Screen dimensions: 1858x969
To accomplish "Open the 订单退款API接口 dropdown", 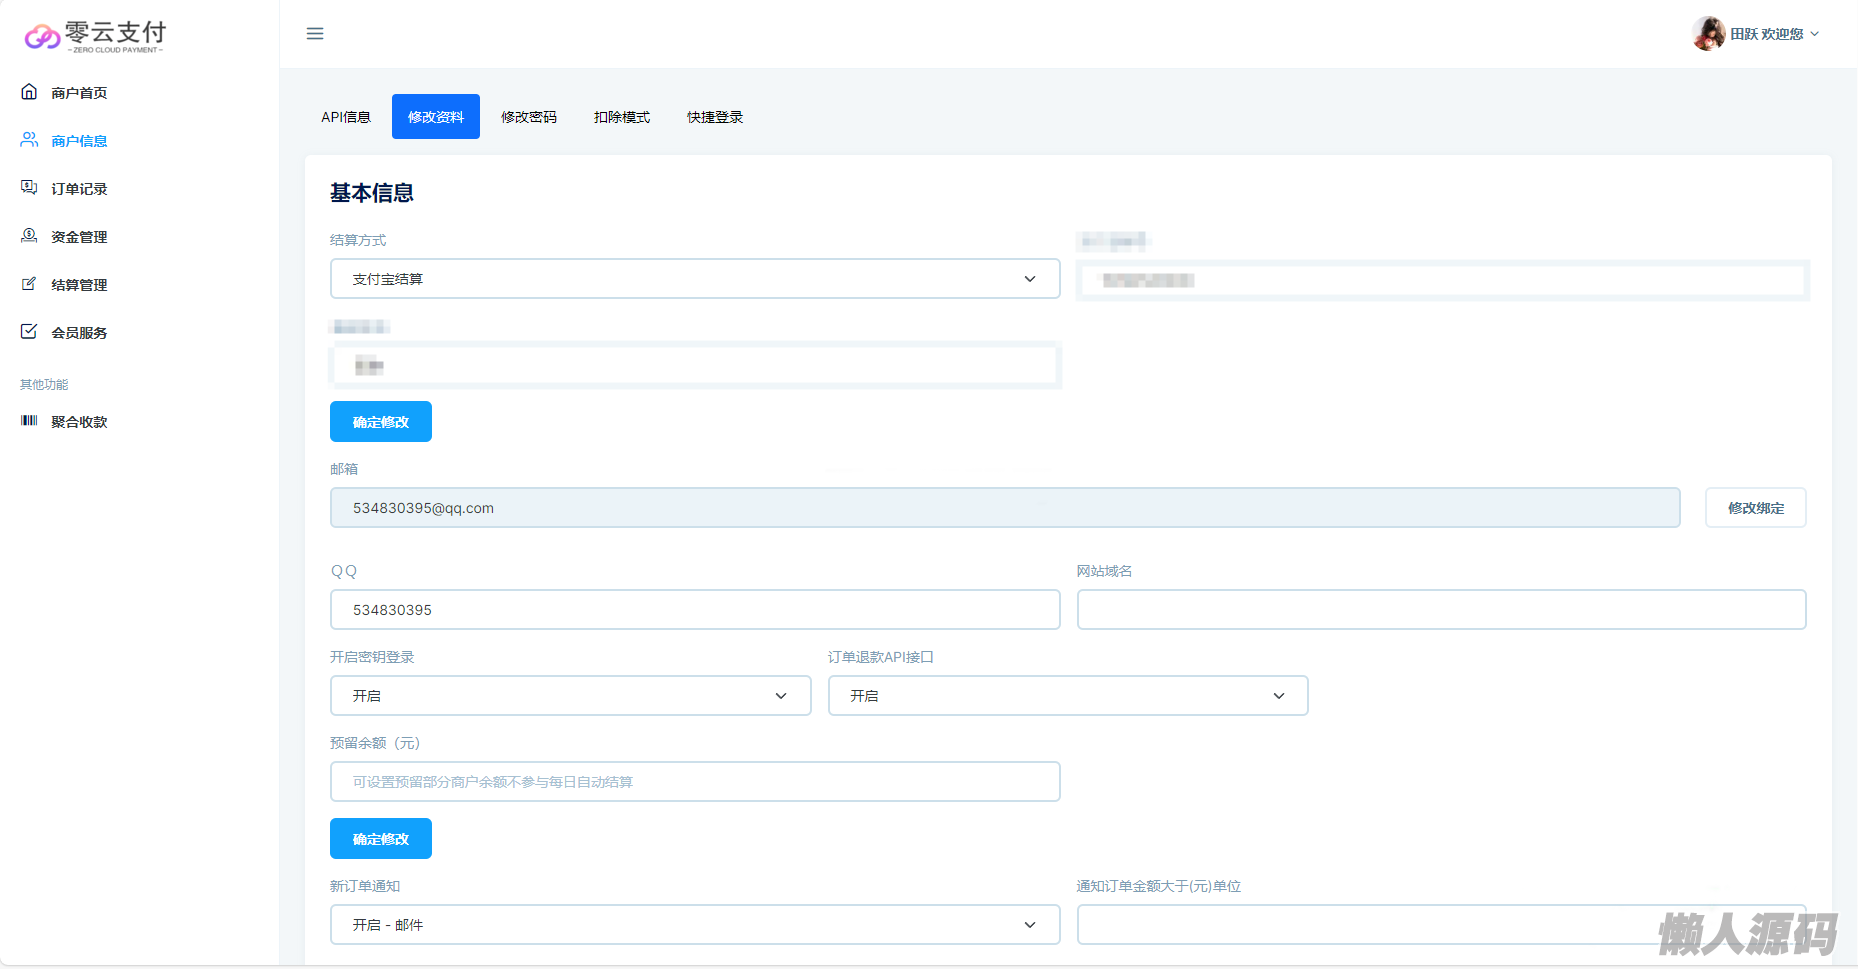I will tap(1067, 696).
